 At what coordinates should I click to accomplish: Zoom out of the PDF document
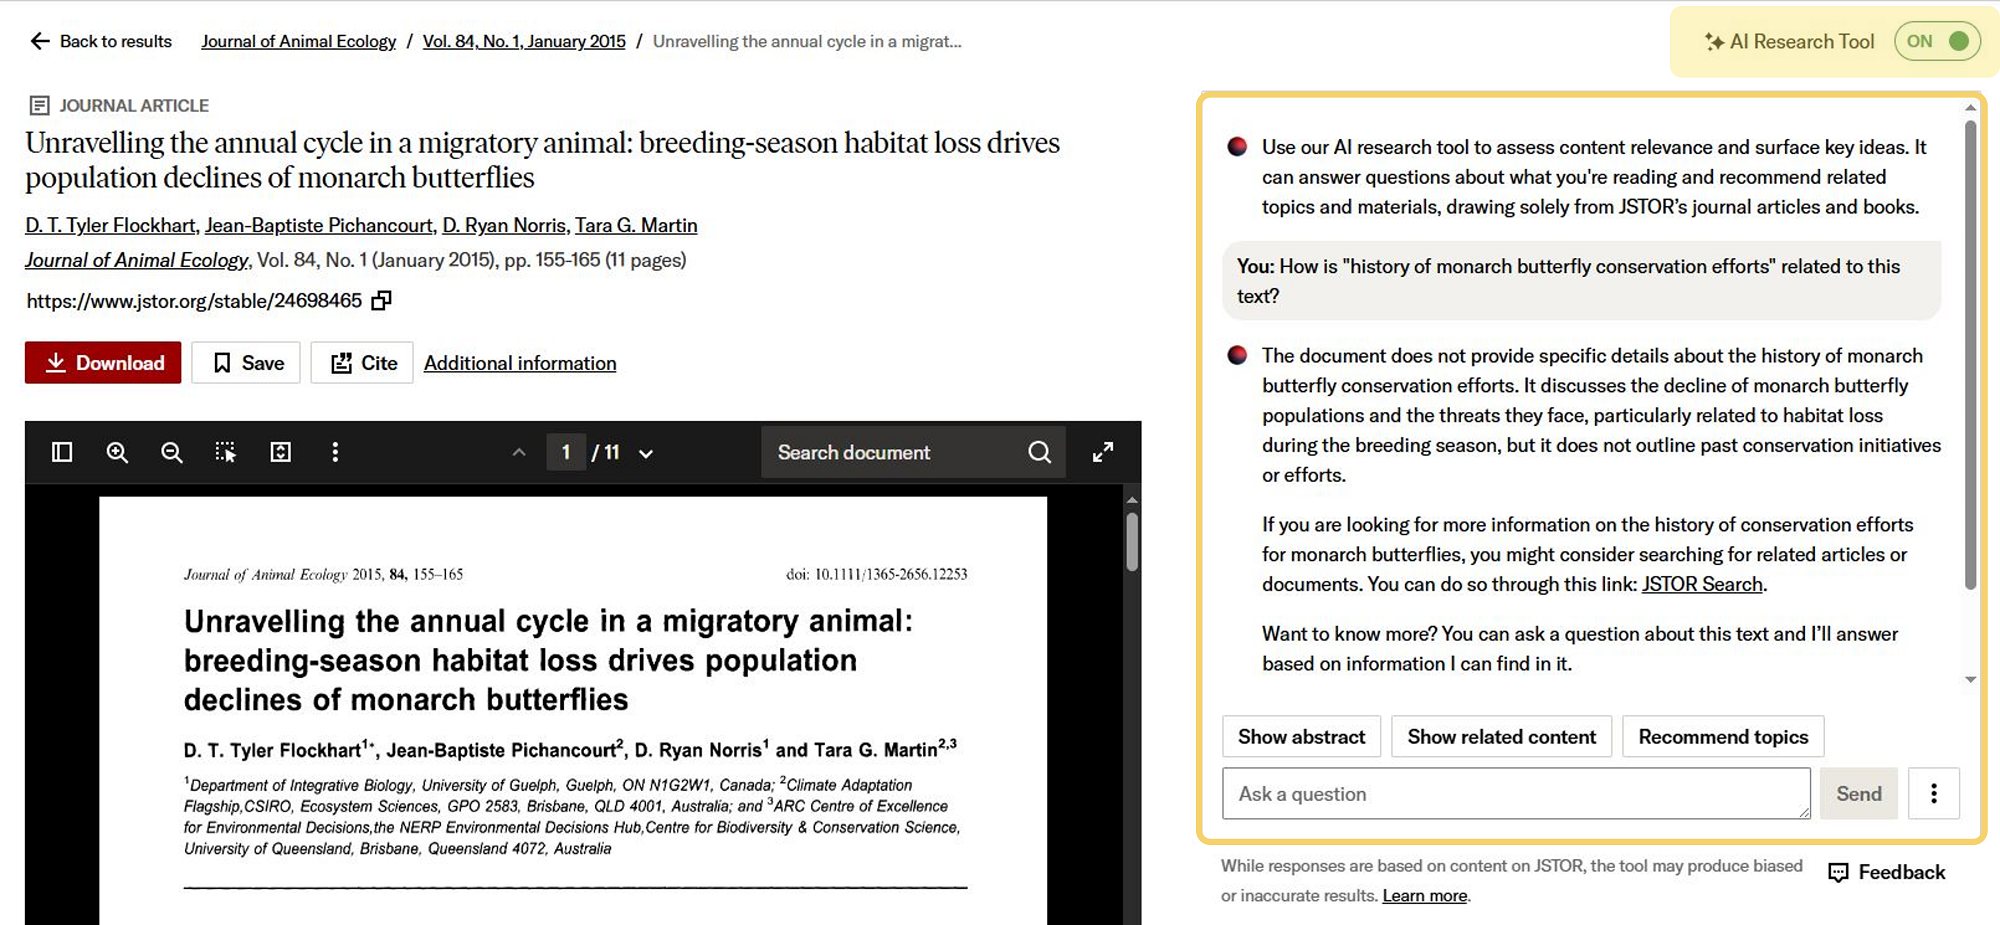pos(172,452)
